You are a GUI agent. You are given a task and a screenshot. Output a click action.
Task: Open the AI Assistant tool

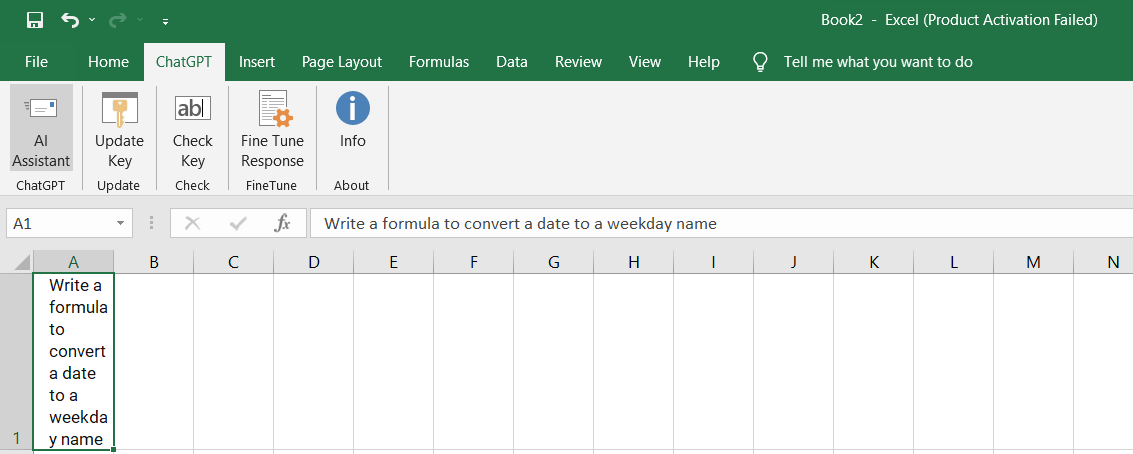click(41, 128)
